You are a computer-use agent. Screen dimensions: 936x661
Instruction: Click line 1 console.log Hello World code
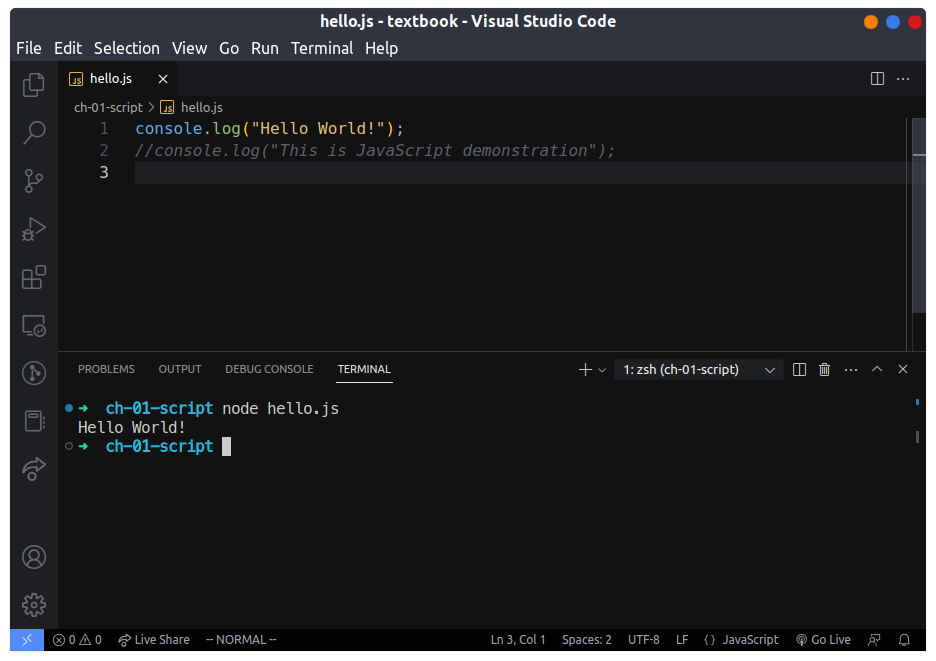coord(270,129)
